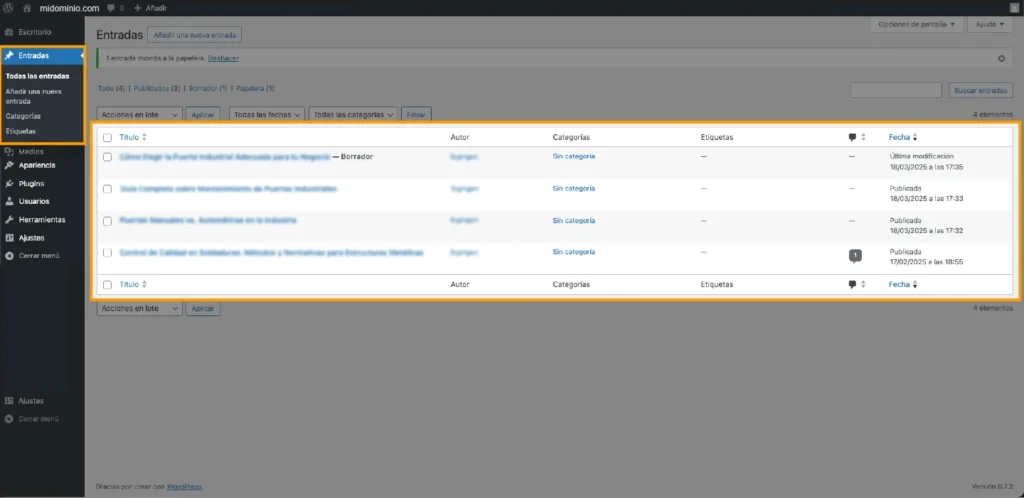Click the Aplicar button below the table

point(203,308)
